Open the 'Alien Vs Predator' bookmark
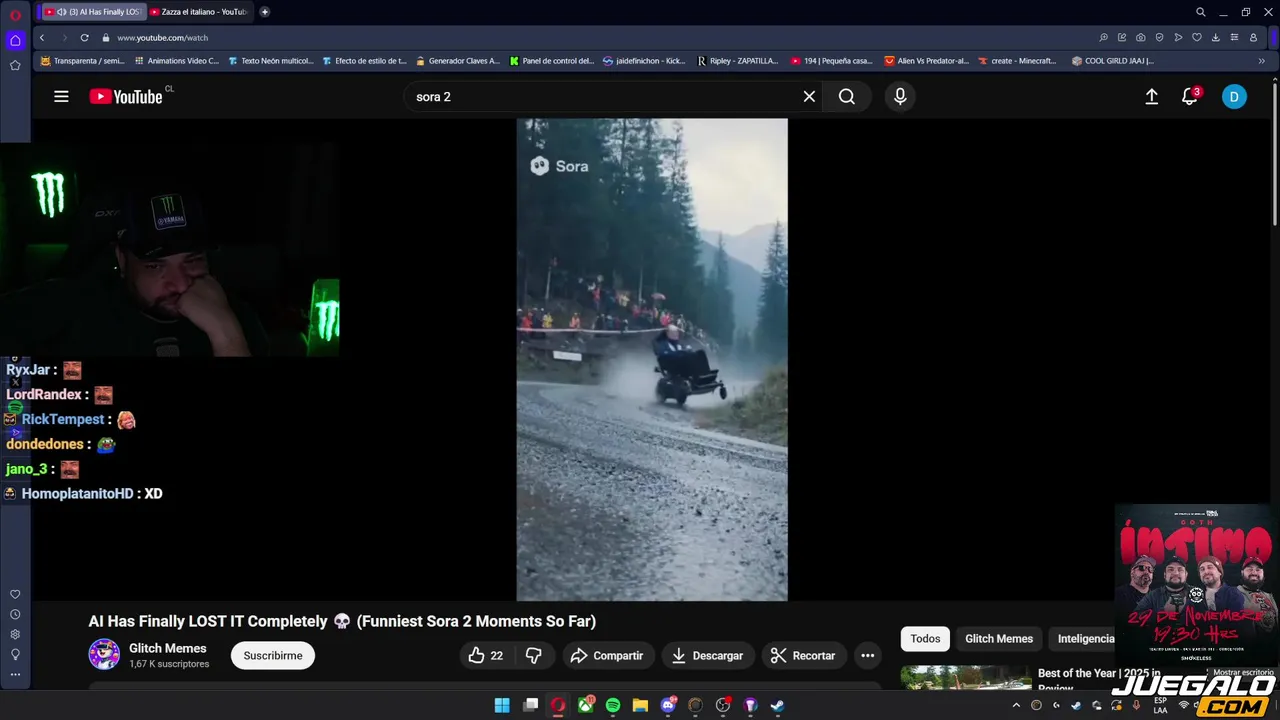 [x=926, y=61]
